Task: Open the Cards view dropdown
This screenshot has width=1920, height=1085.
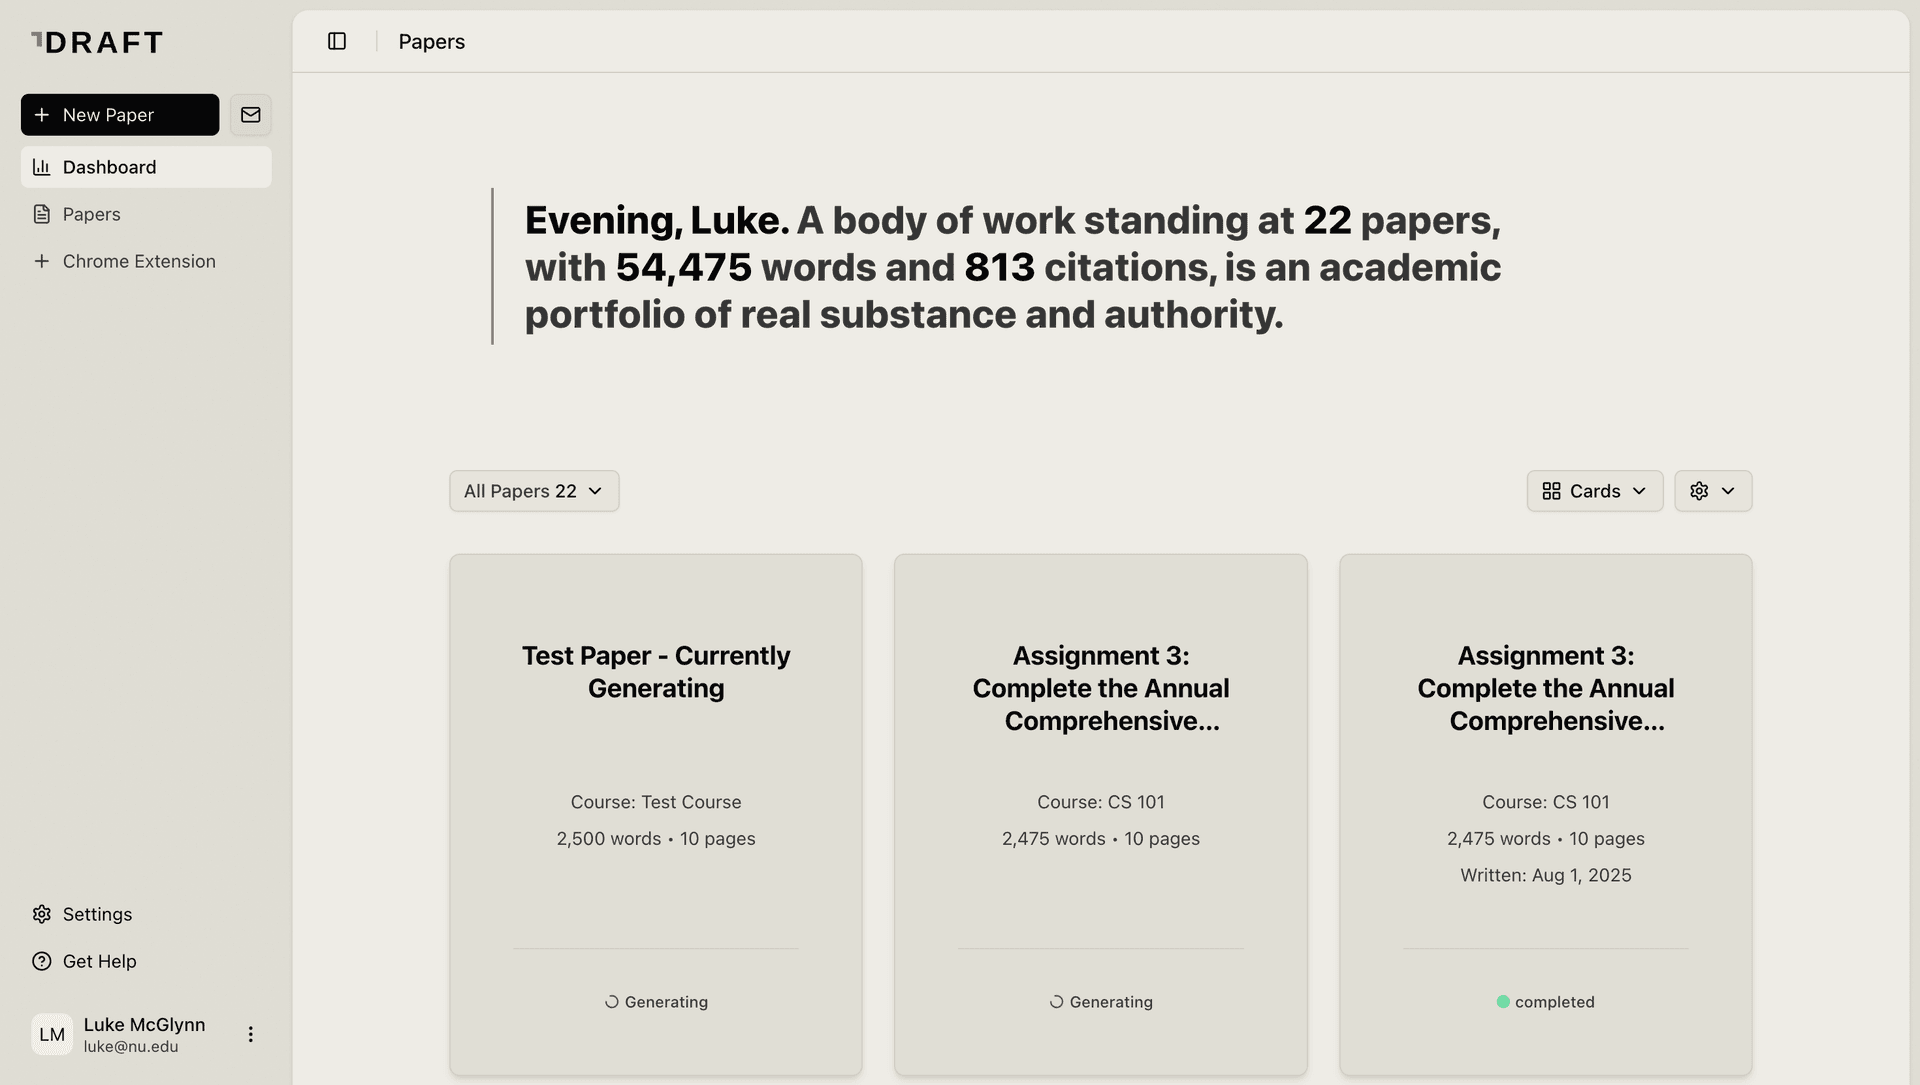Action: coord(1594,491)
